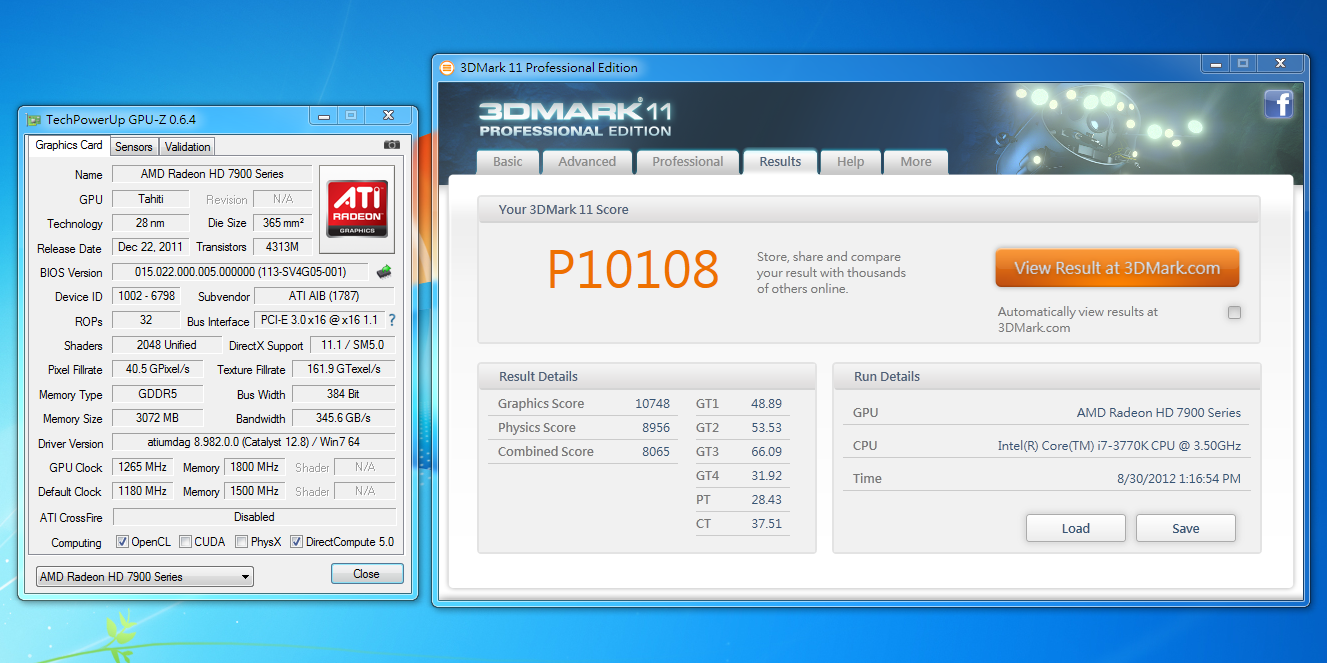Click the BIOS save chip icon in GPU-Z
The image size is (1327, 663).
pos(384,271)
